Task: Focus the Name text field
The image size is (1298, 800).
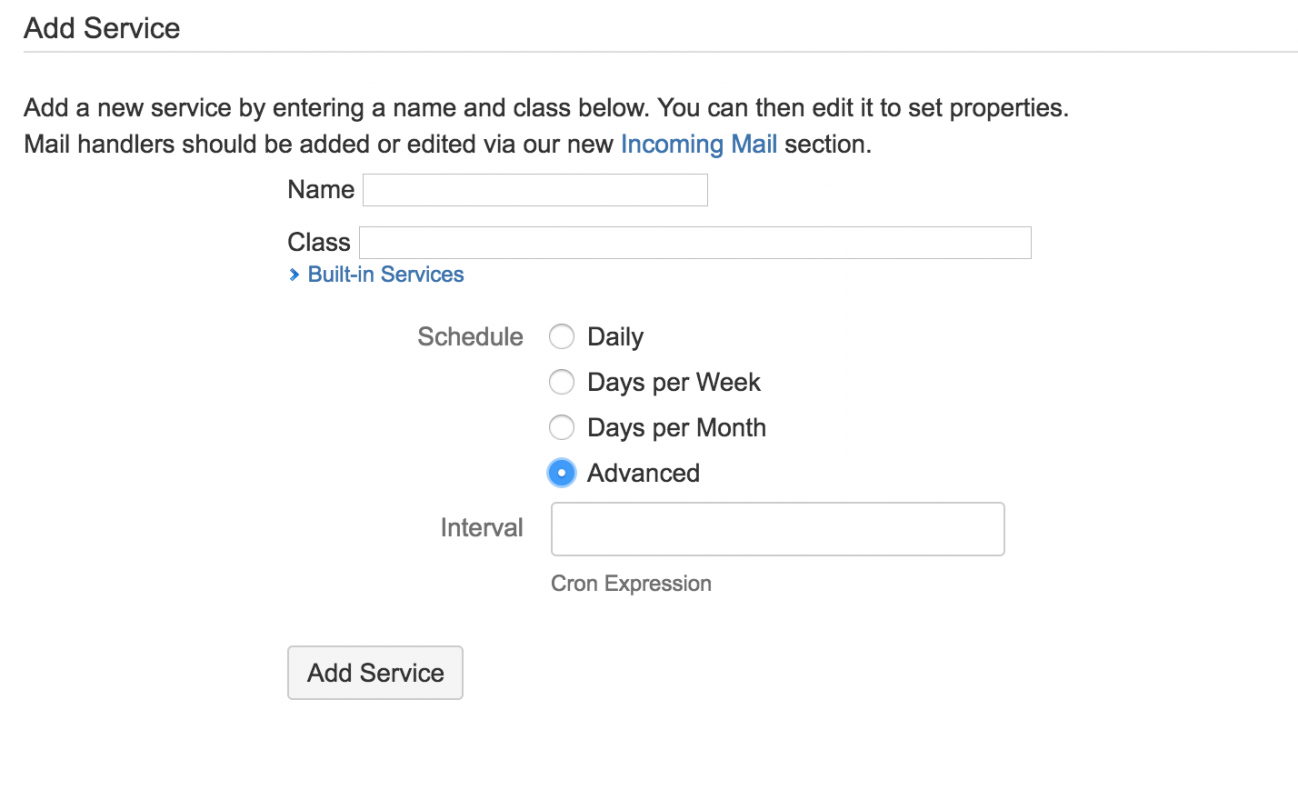Action: click(x=535, y=190)
